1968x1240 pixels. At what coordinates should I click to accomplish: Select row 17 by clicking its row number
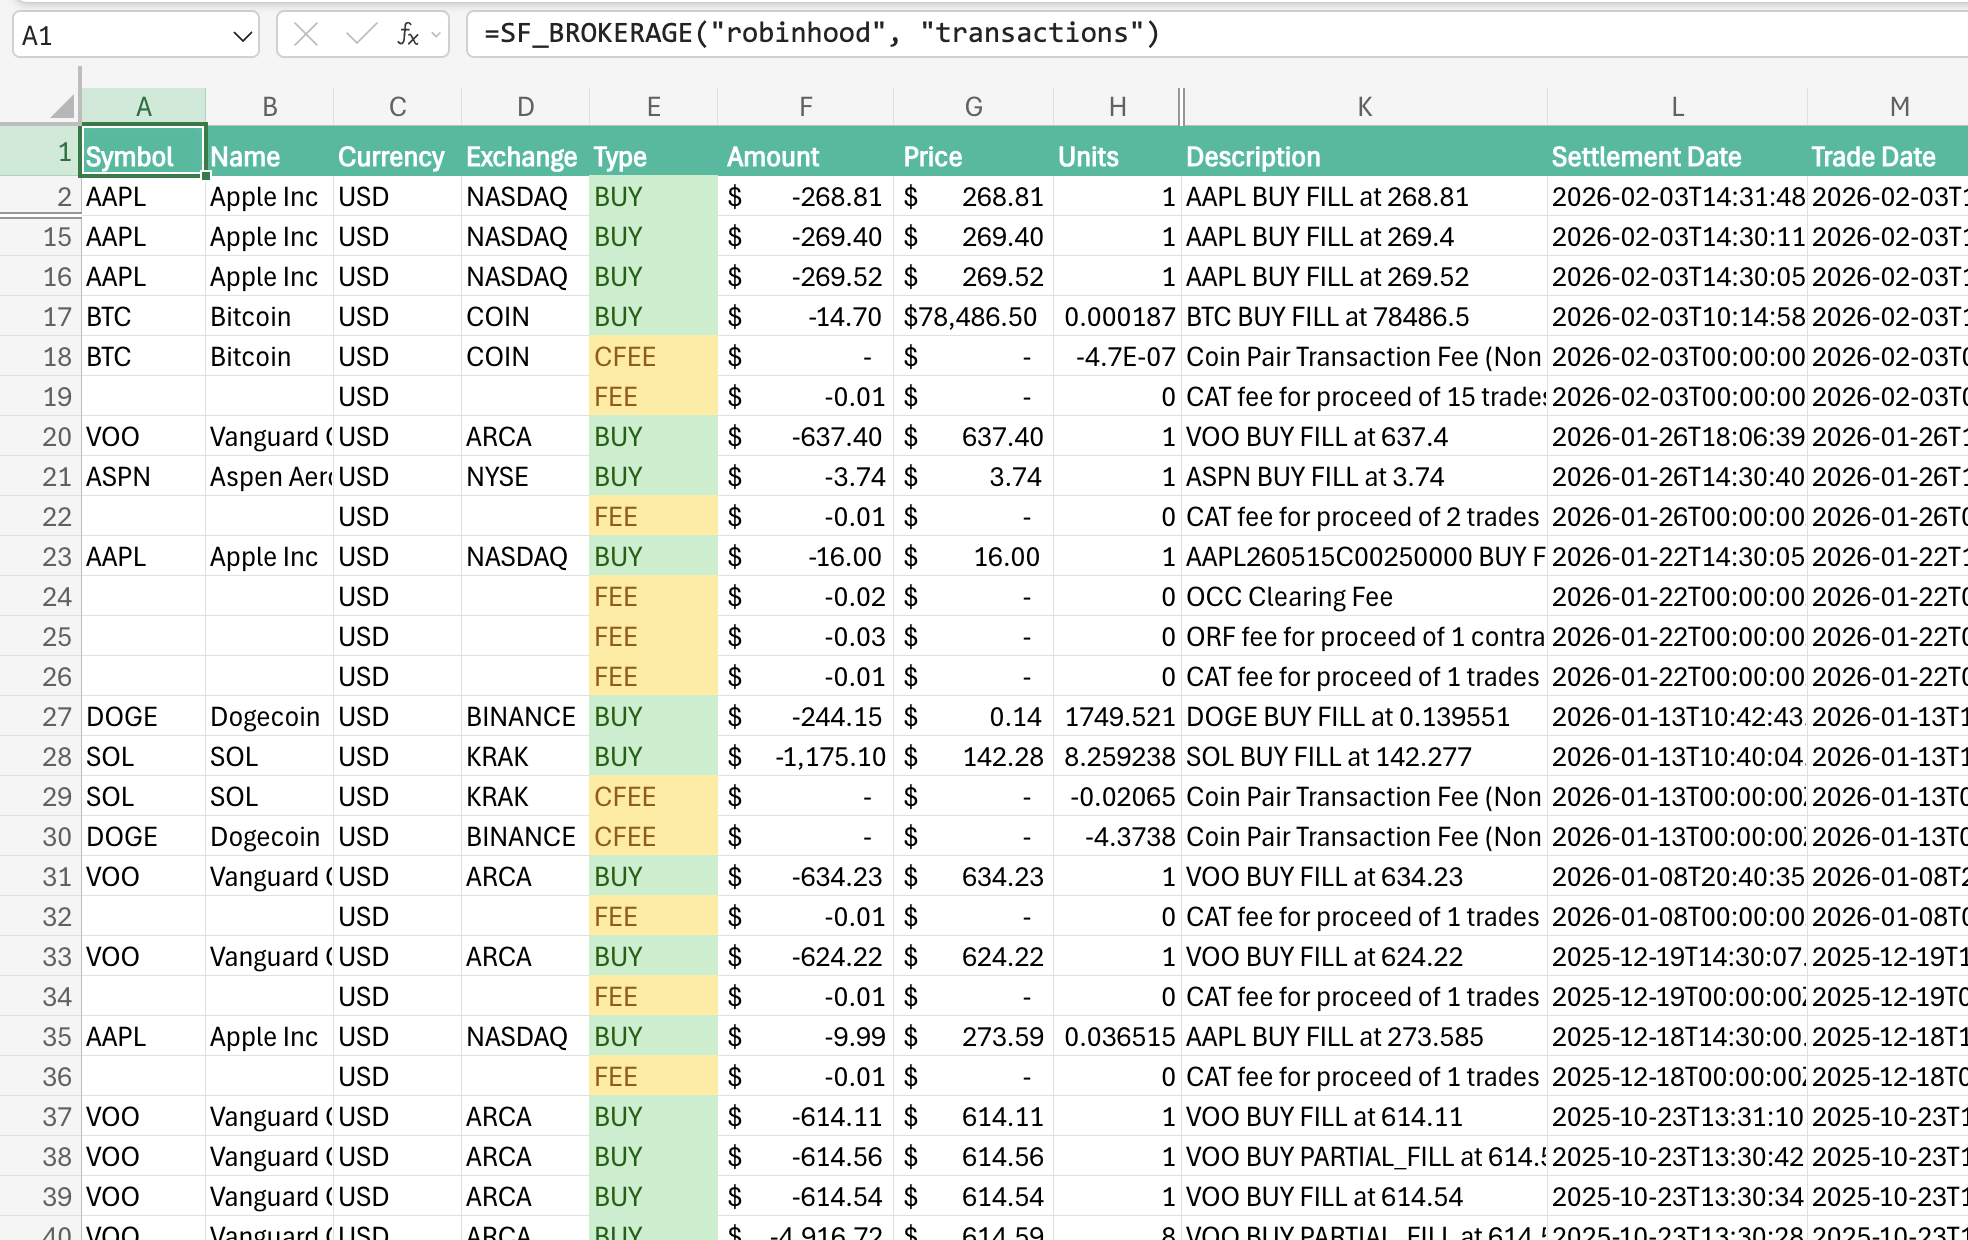coord(57,316)
